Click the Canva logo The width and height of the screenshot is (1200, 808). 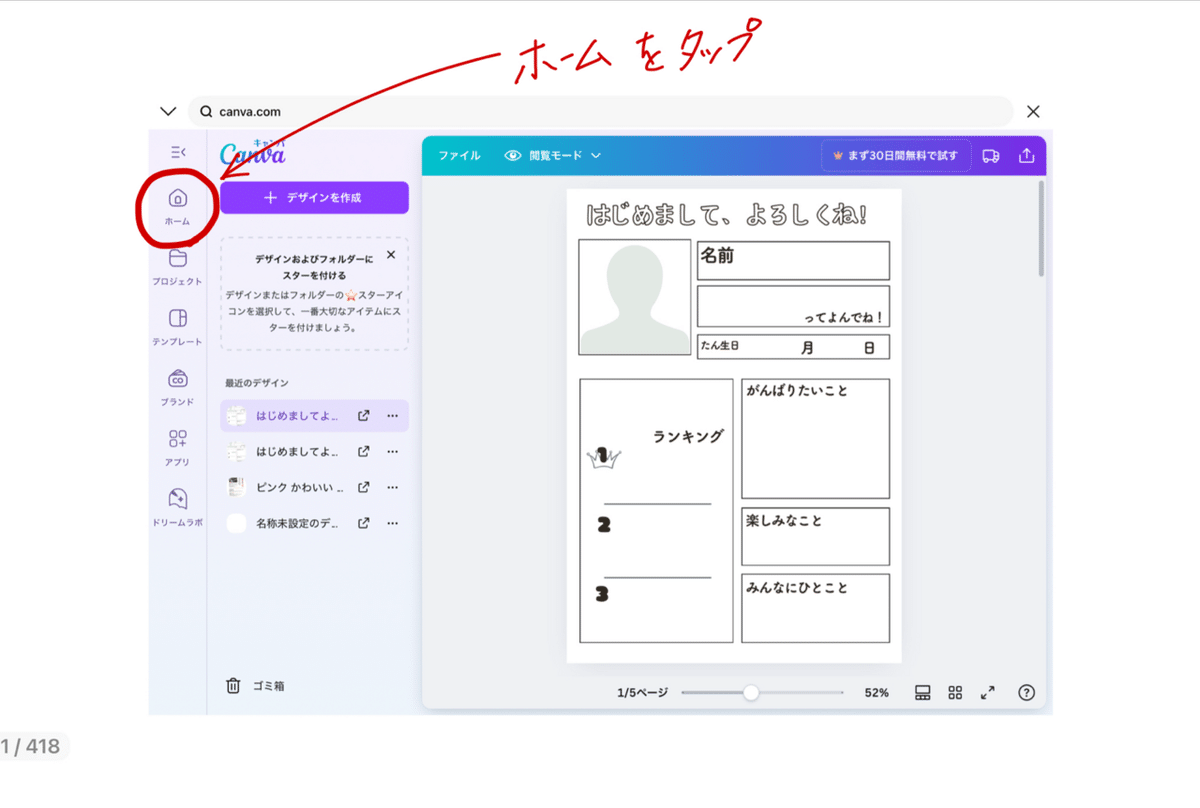coord(252,154)
